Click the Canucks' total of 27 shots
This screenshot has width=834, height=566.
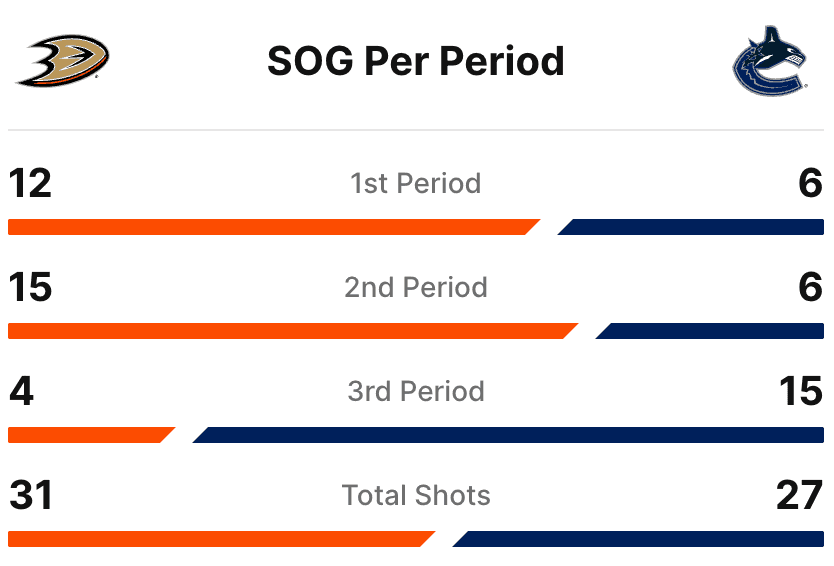coord(800,496)
